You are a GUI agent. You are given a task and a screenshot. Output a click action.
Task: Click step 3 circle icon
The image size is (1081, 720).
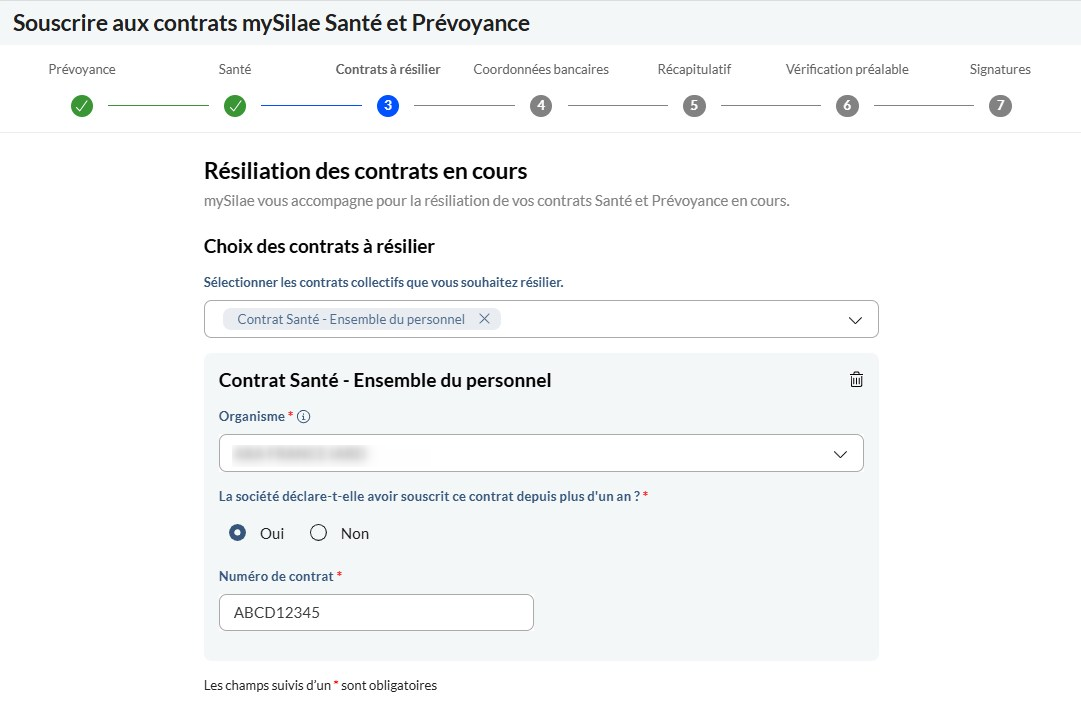388,106
